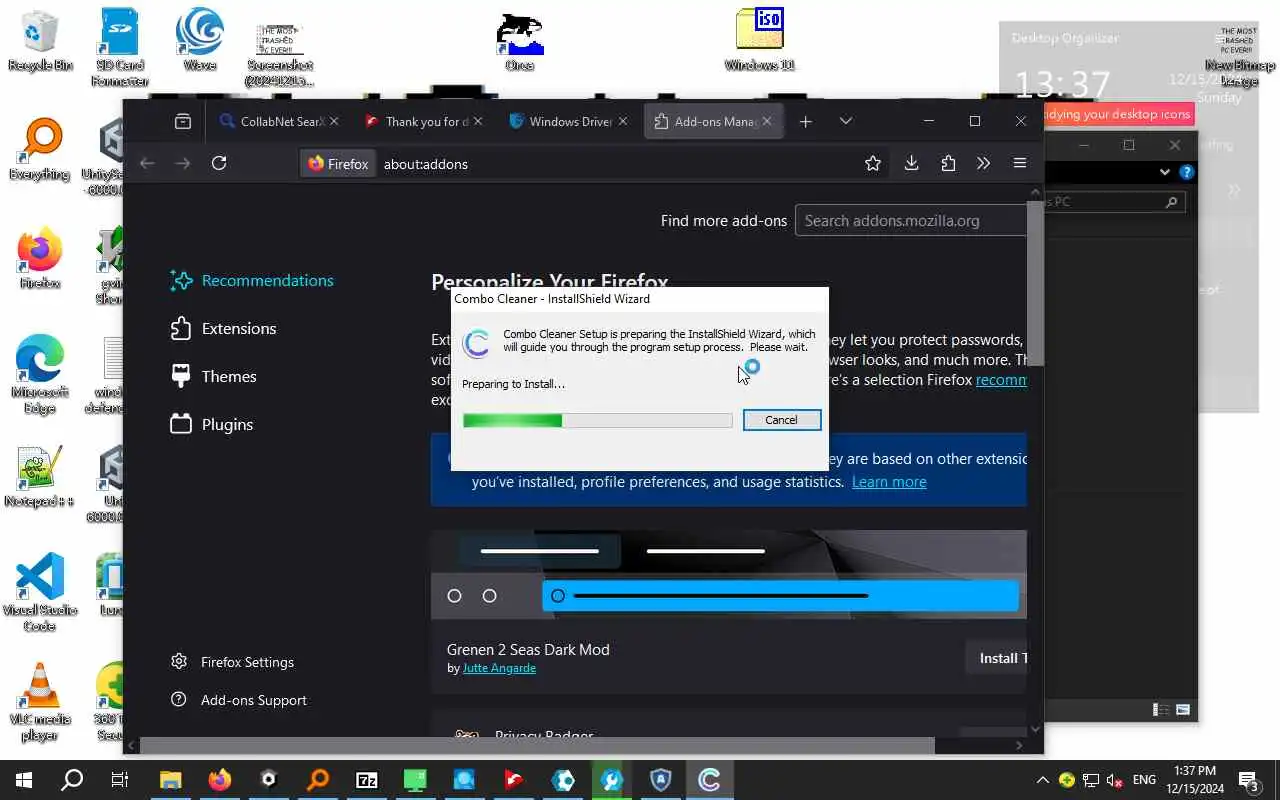The image size is (1280, 800).
Task: Open the Extensions section
Action: pos(223,328)
